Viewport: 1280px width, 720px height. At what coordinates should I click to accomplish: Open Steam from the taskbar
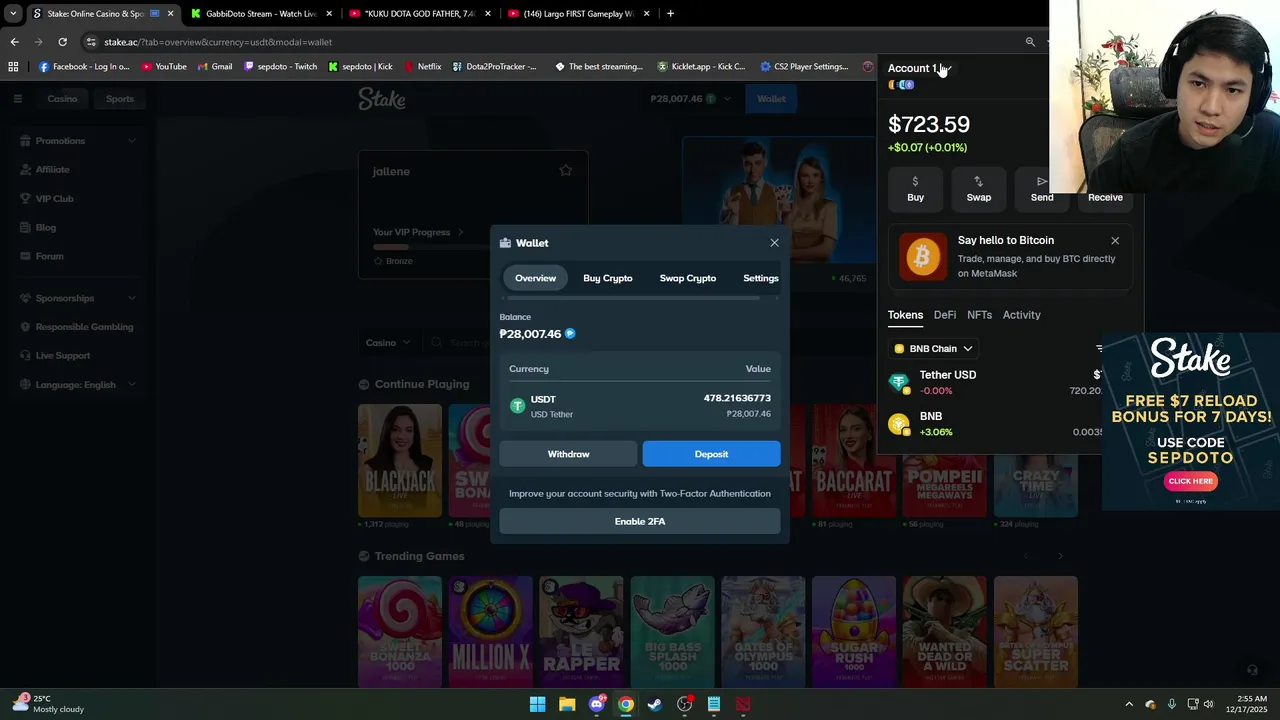point(655,704)
